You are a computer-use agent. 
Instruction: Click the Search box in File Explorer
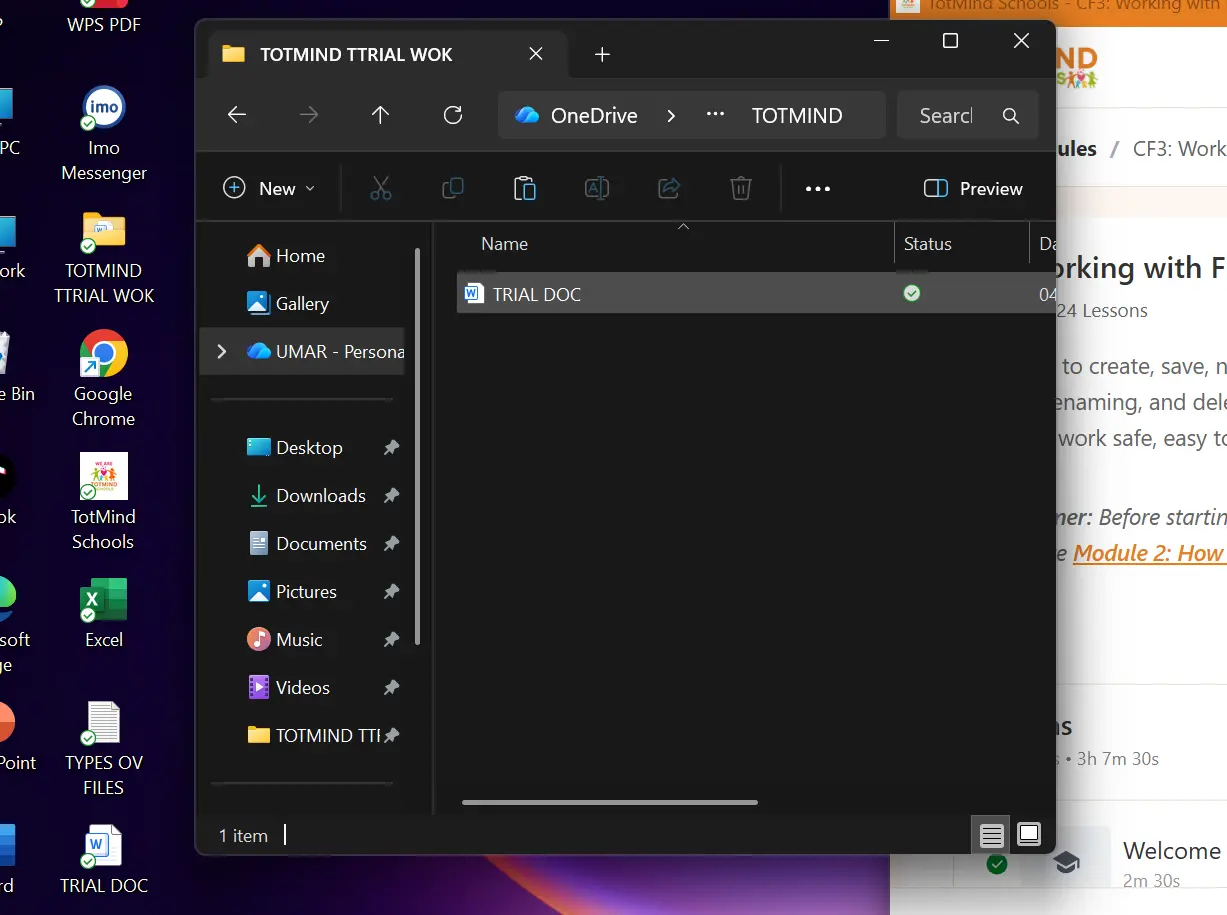click(x=968, y=116)
